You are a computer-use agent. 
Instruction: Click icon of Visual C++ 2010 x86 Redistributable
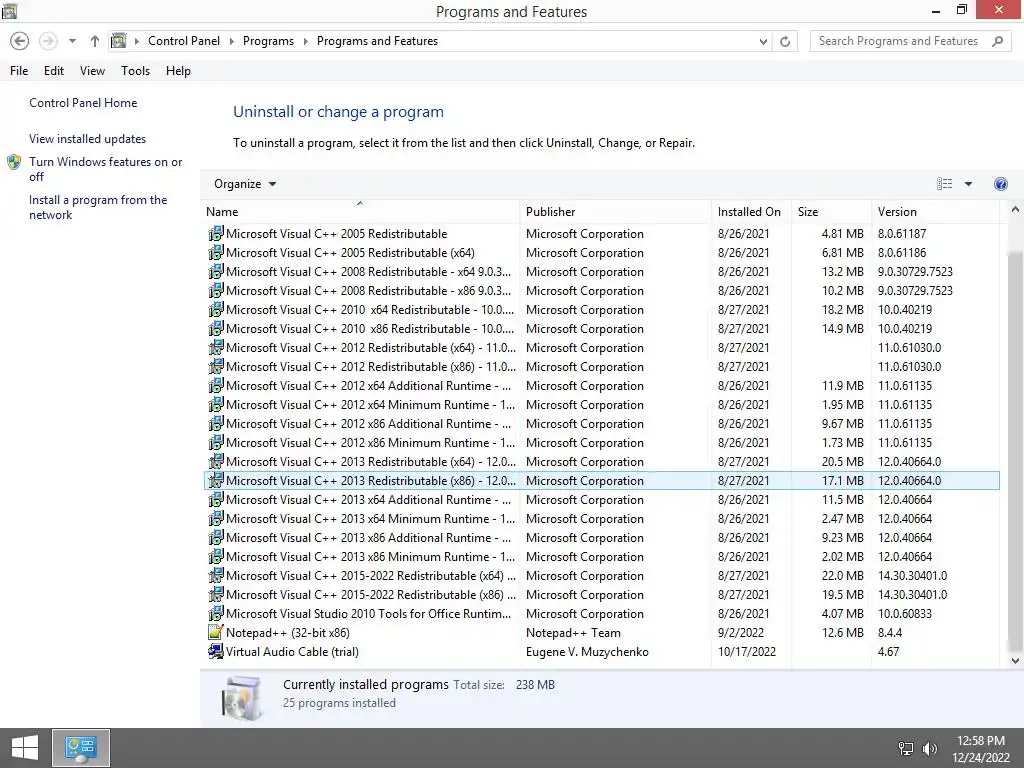click(216, 328)
